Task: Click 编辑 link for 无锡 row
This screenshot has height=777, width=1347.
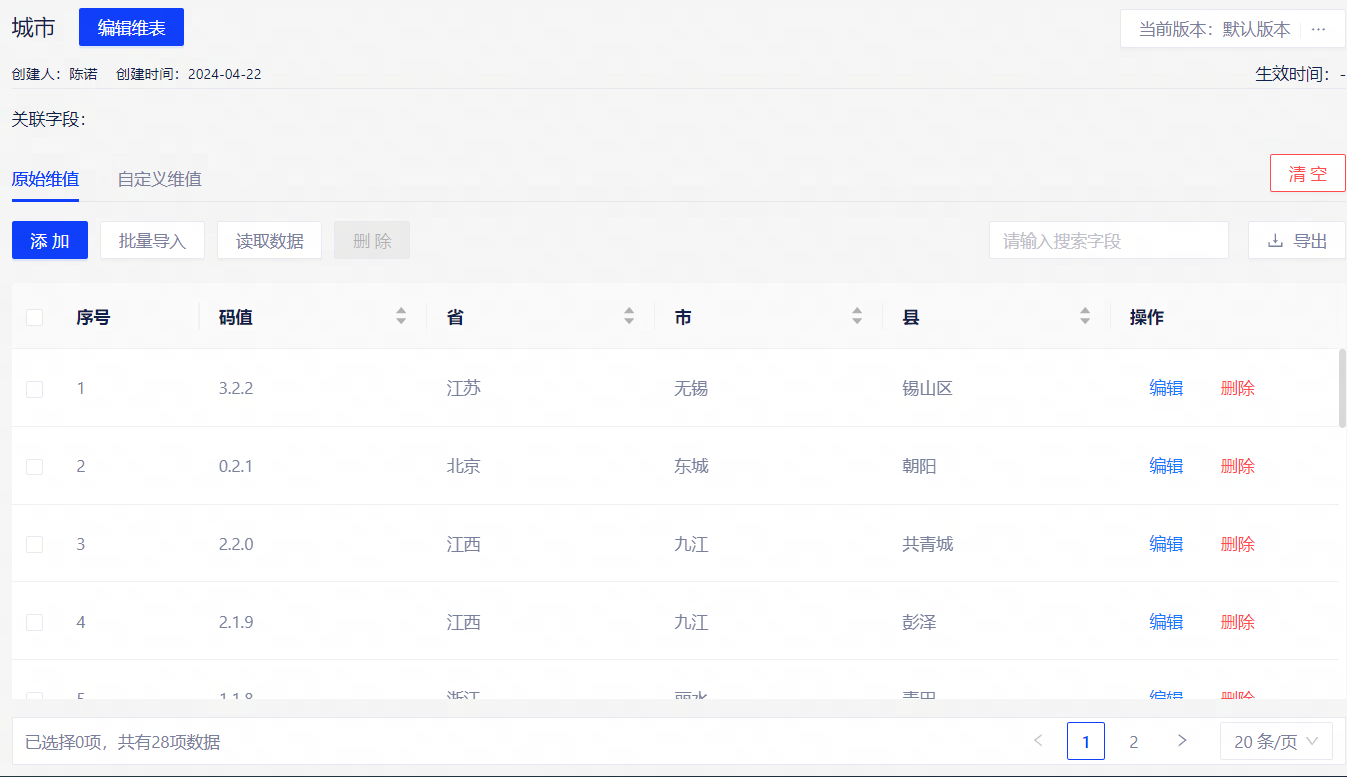Action: [x=1166, y=389]
